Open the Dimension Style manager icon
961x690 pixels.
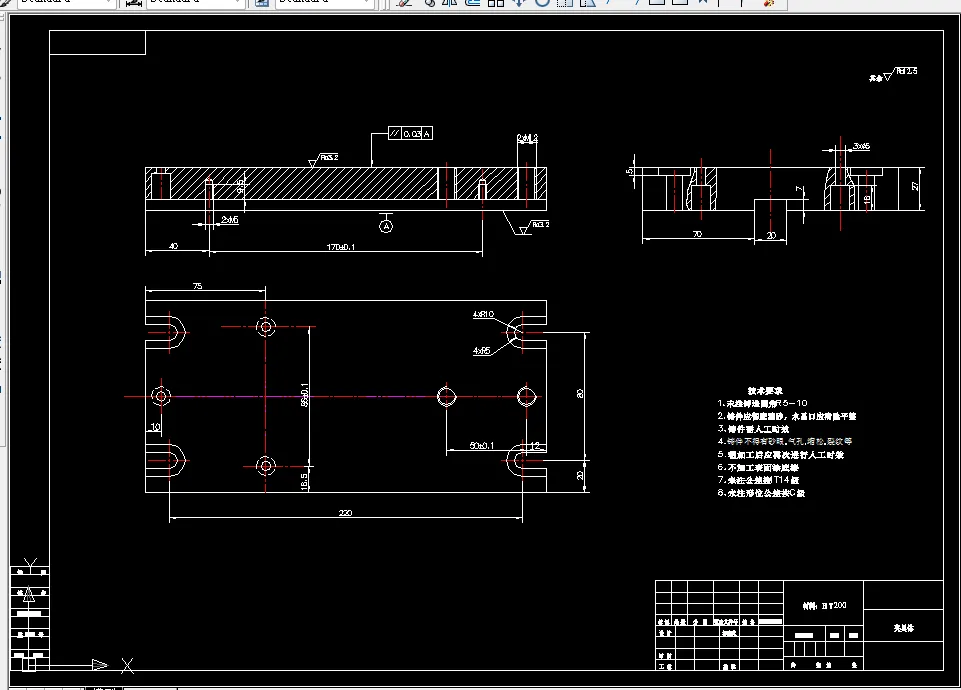coord(134,2)
